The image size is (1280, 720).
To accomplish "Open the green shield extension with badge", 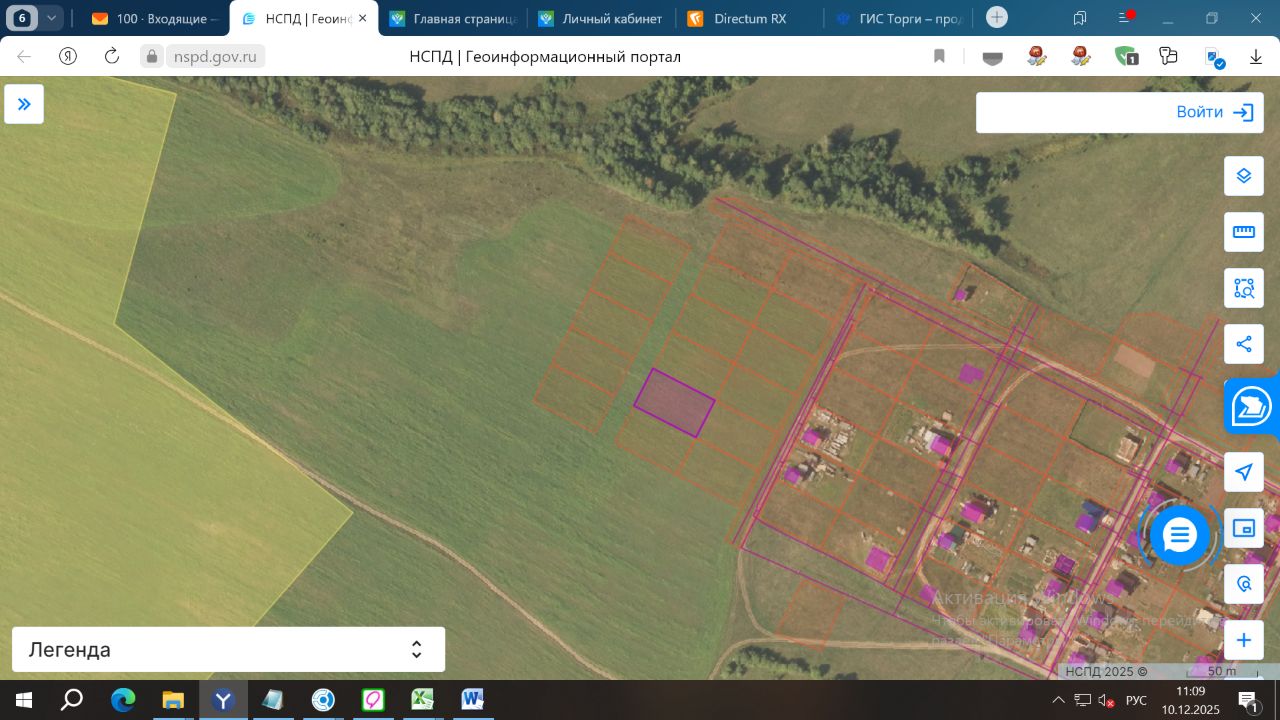I will click(1125, 57).
